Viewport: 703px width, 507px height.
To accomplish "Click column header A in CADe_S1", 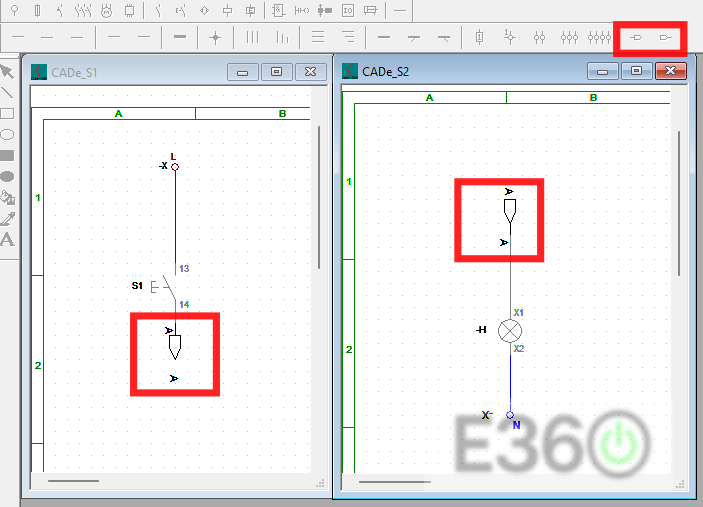I will tap(118, 113).
